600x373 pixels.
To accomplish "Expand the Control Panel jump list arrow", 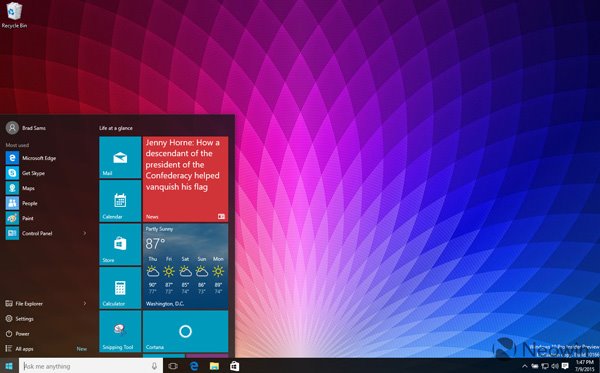I will click(85, 233).
